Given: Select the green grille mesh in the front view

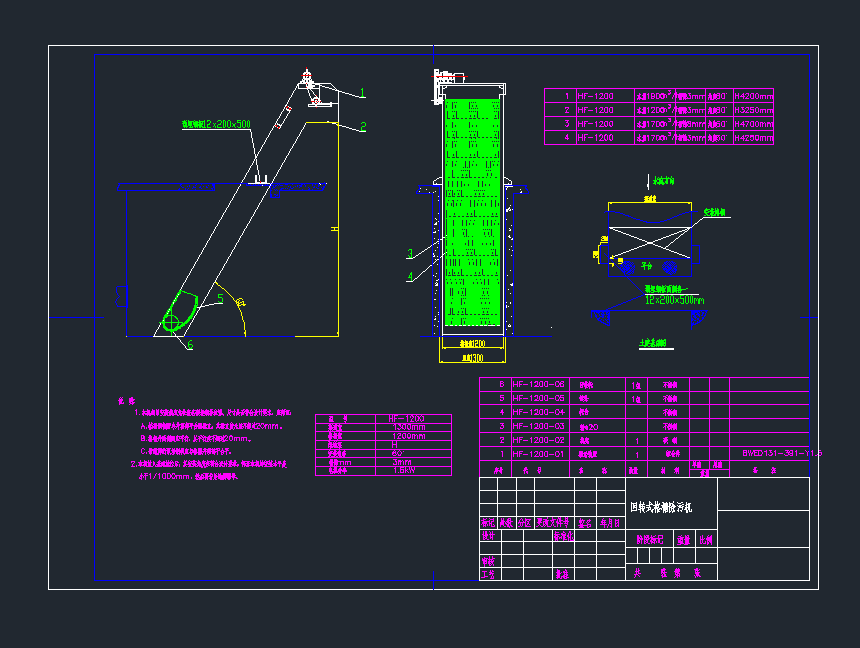Looking at the screenshot, I should pyautogui.click(x=473, y=210).
